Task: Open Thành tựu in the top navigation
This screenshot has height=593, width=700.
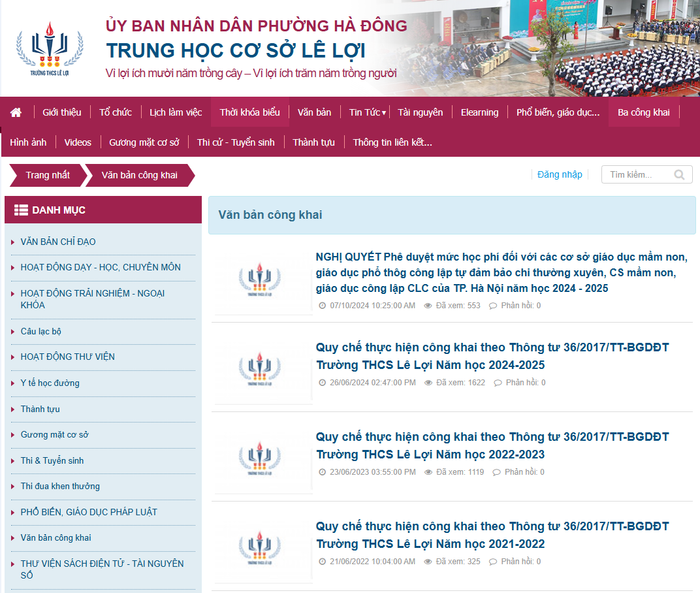Action: tap(314, 142)
